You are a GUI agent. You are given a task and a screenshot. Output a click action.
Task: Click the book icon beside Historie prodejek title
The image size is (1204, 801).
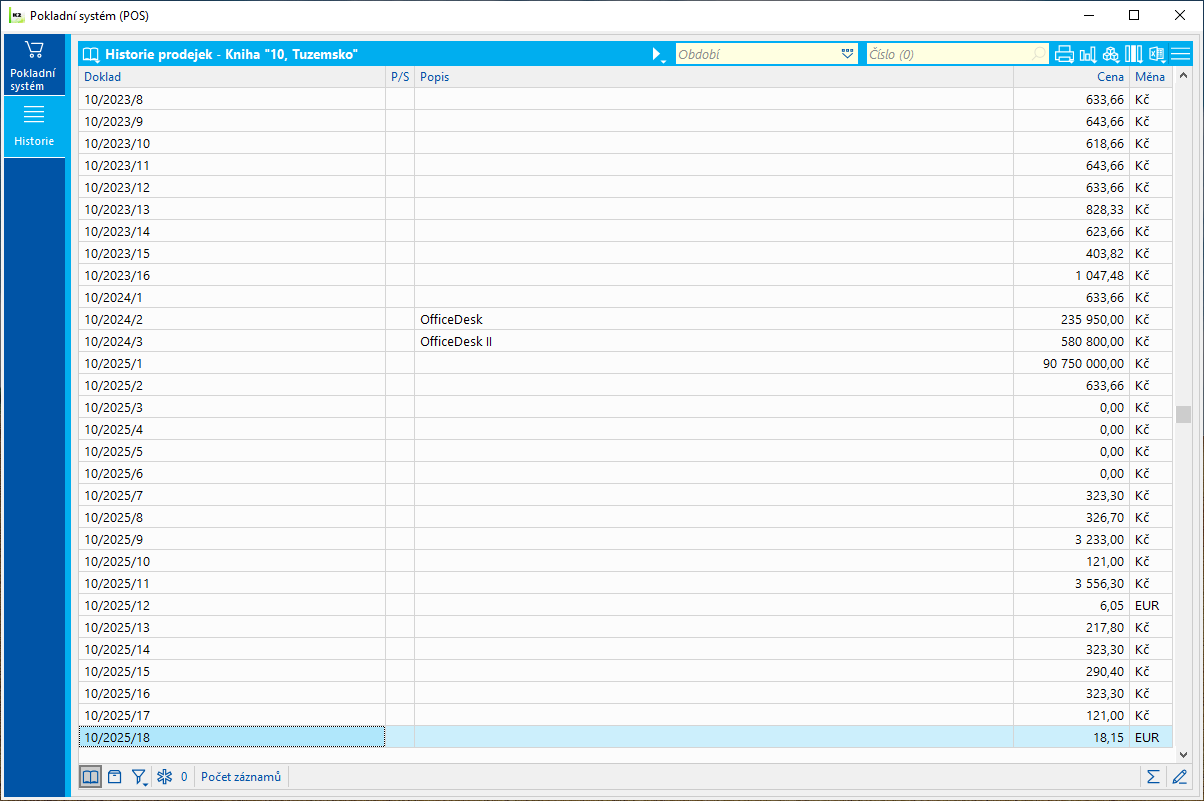[x=91, y=54]
